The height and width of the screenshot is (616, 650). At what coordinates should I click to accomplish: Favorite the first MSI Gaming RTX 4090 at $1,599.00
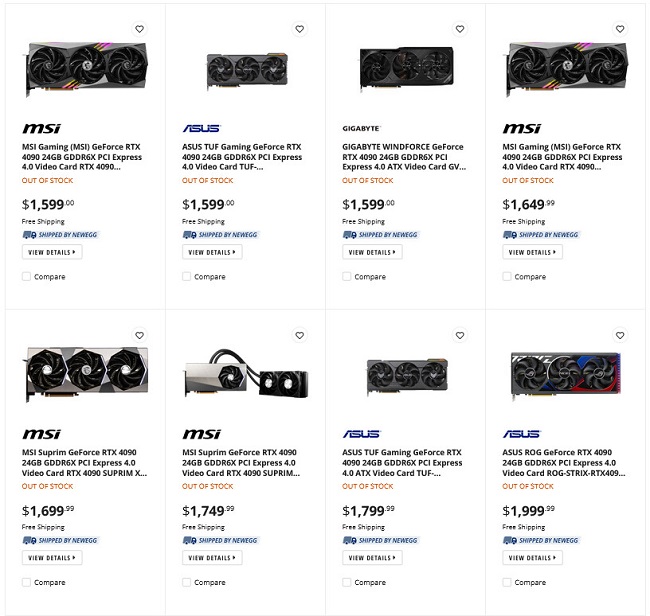pyautogui.click(x=140, y=30)
